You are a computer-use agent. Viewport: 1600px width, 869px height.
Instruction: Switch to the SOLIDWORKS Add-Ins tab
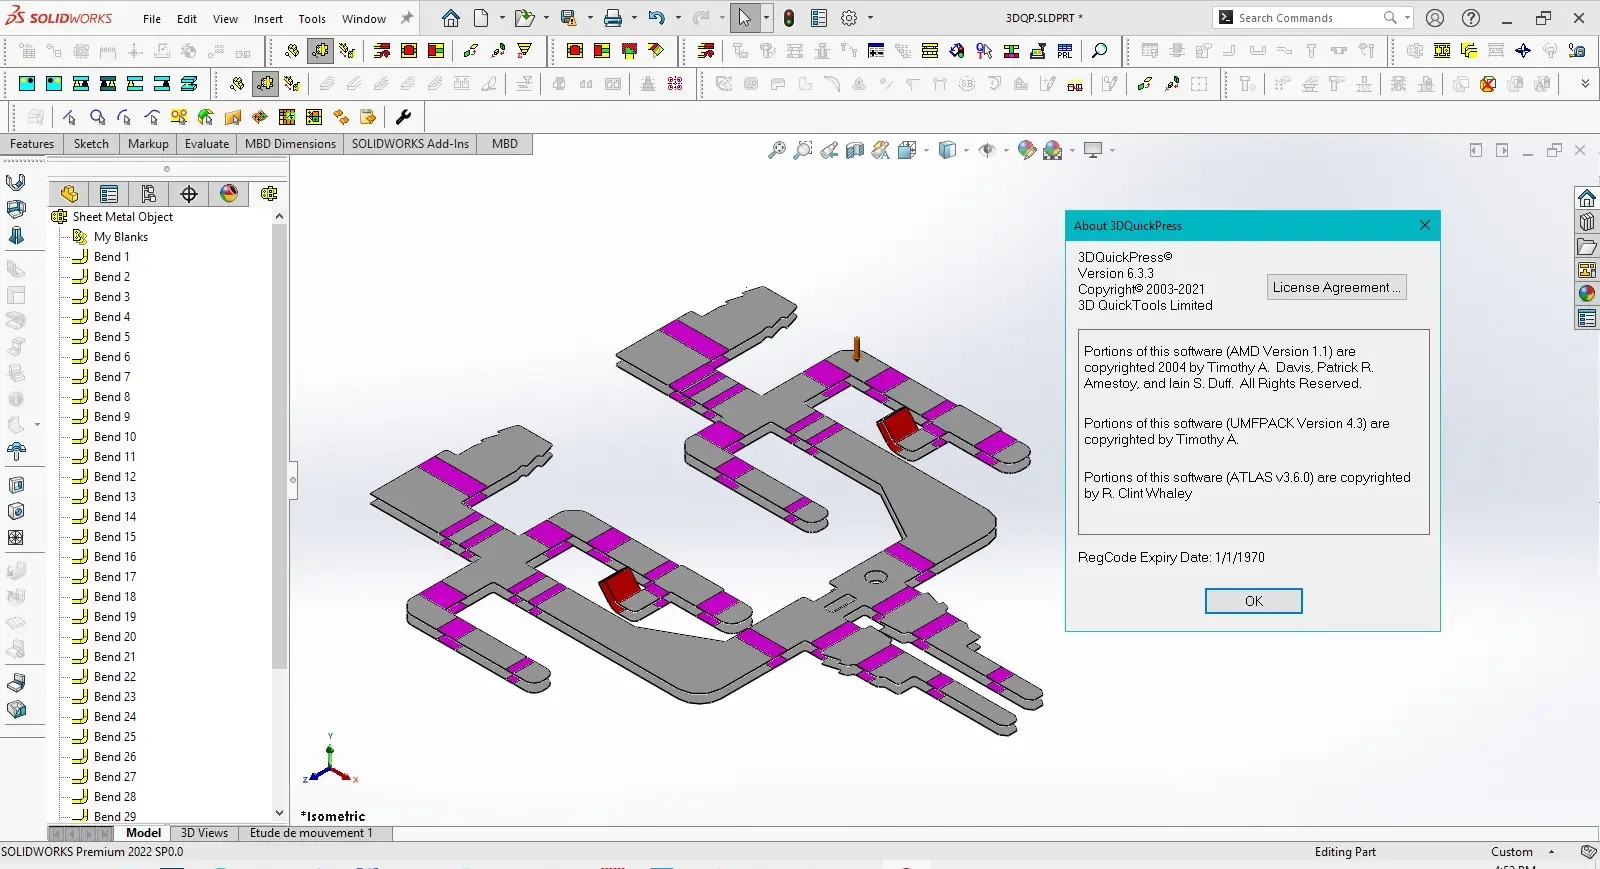(x=410, y=144)
